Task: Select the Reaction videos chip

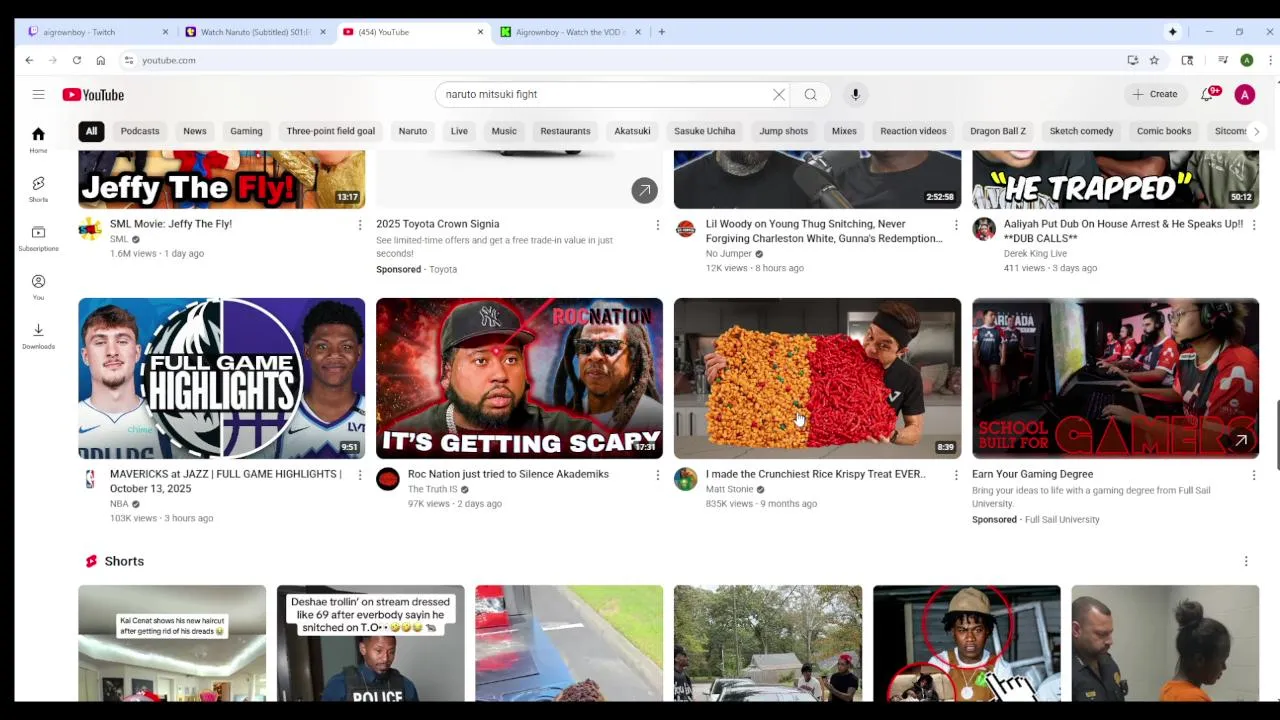Action: [x=913, y=131]
